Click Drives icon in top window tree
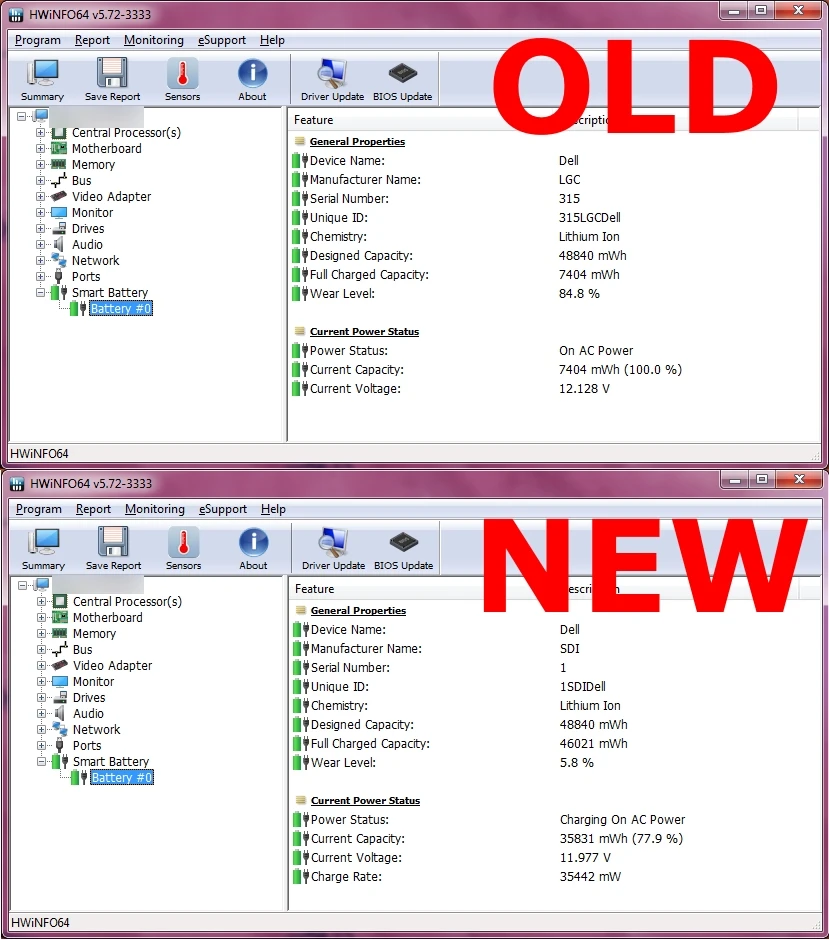The width and height of the screenshot is (829, 940). (59, 228)
